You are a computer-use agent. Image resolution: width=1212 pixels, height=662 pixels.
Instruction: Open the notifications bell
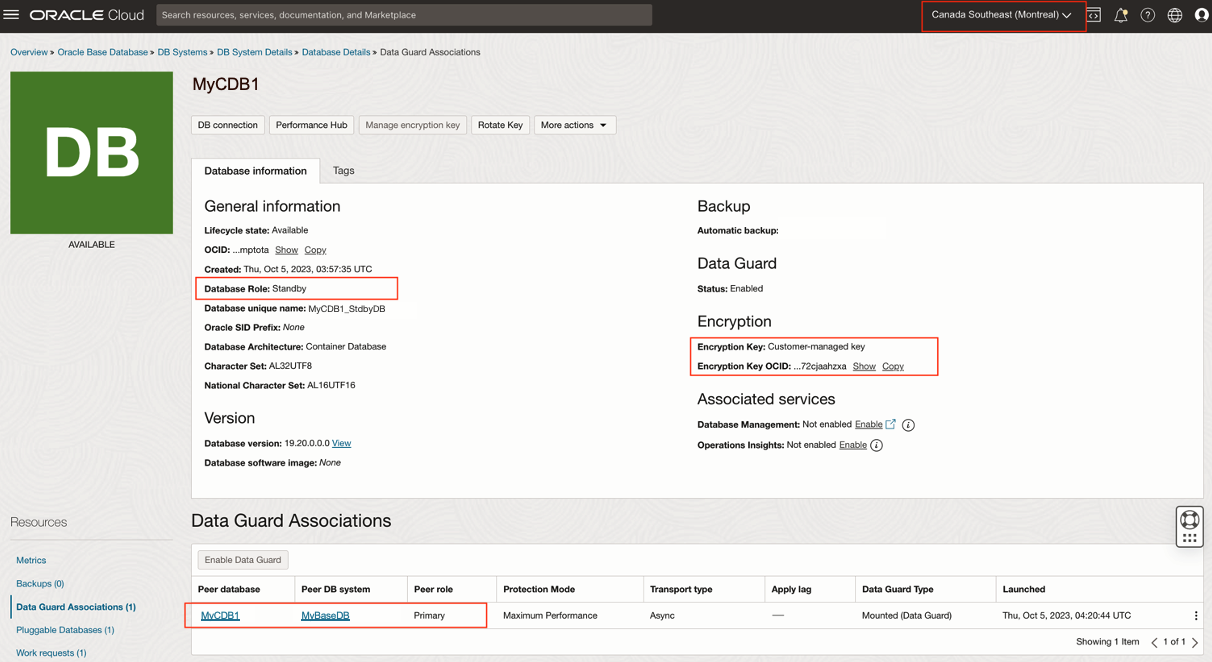pos(1121,15)
